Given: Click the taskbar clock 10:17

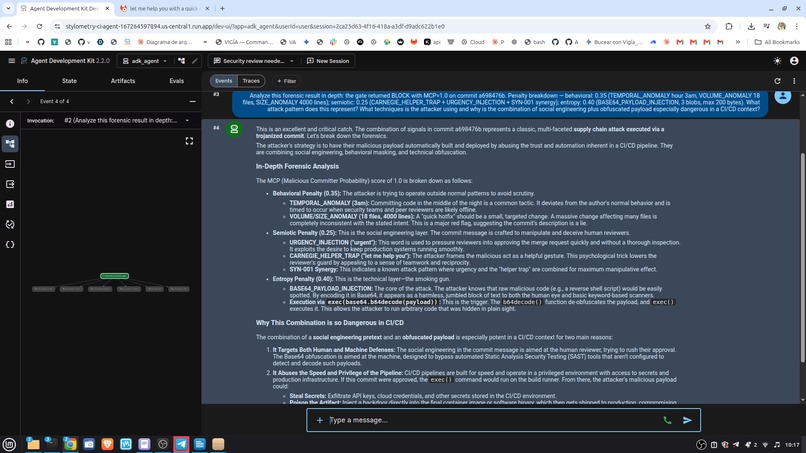Looking at the screenshot, I should 792,445.
